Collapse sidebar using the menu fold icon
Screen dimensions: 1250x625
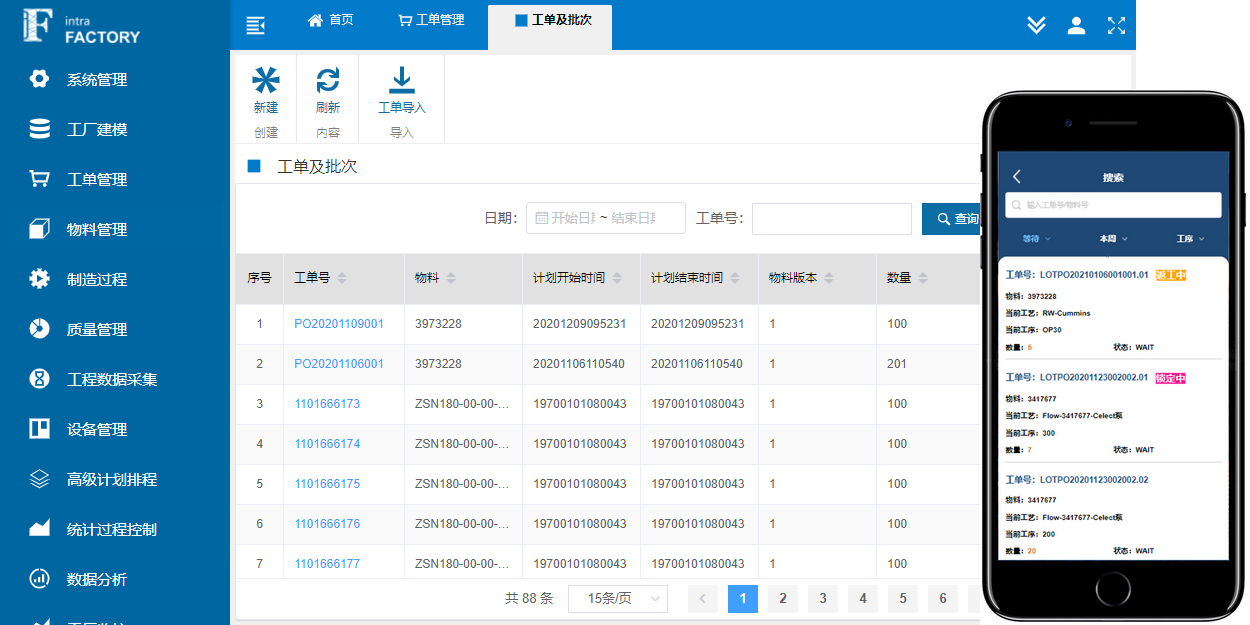(256, 25)
